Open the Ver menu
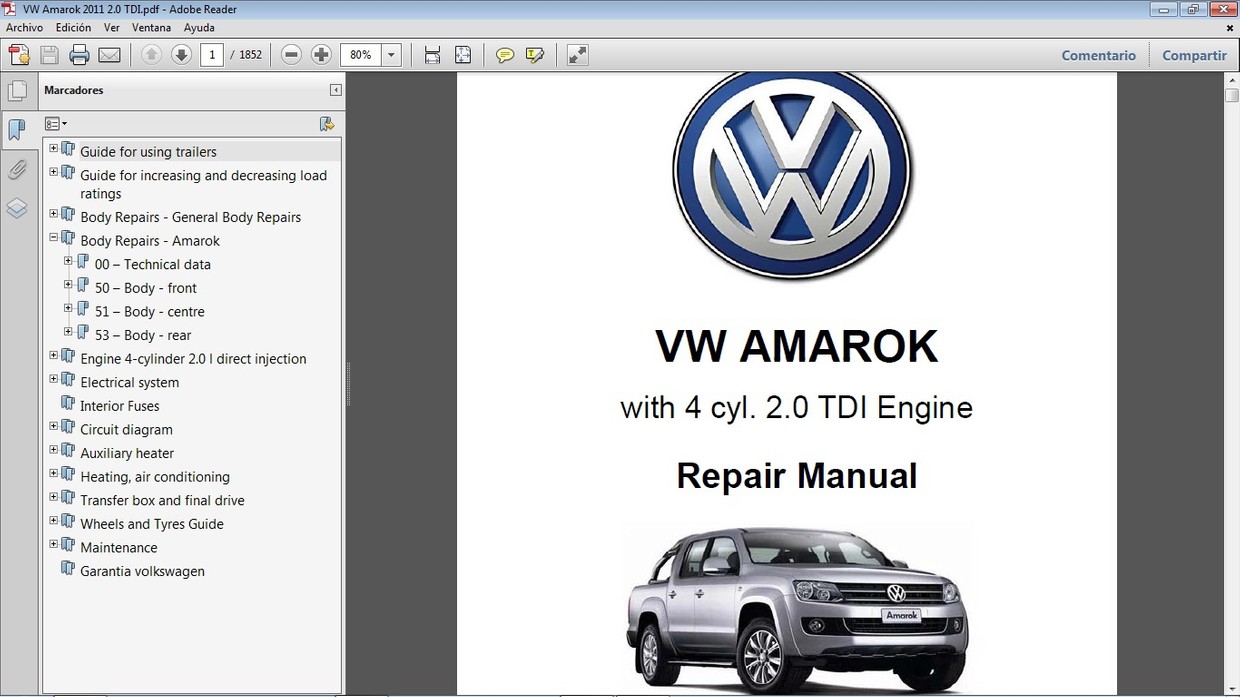 coord(112,28)
